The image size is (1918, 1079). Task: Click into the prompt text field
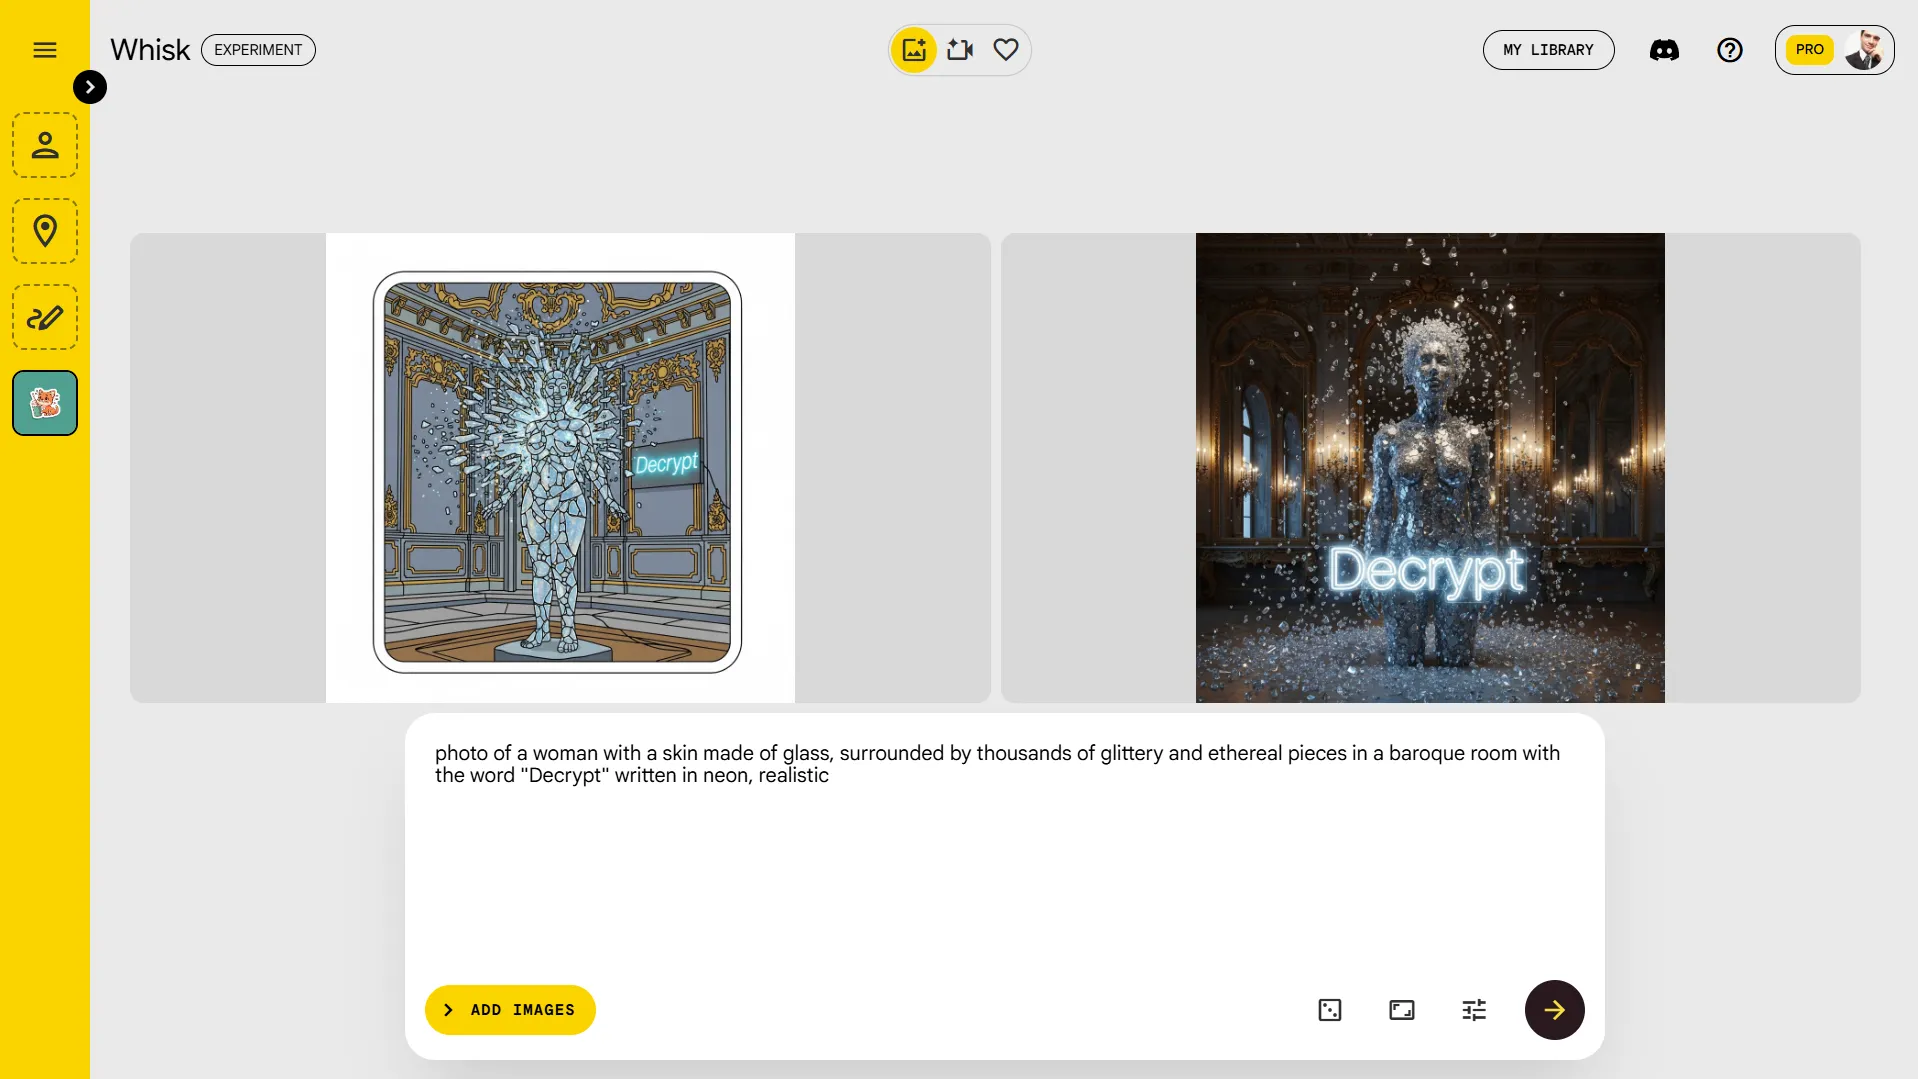tap(1004, 850)
